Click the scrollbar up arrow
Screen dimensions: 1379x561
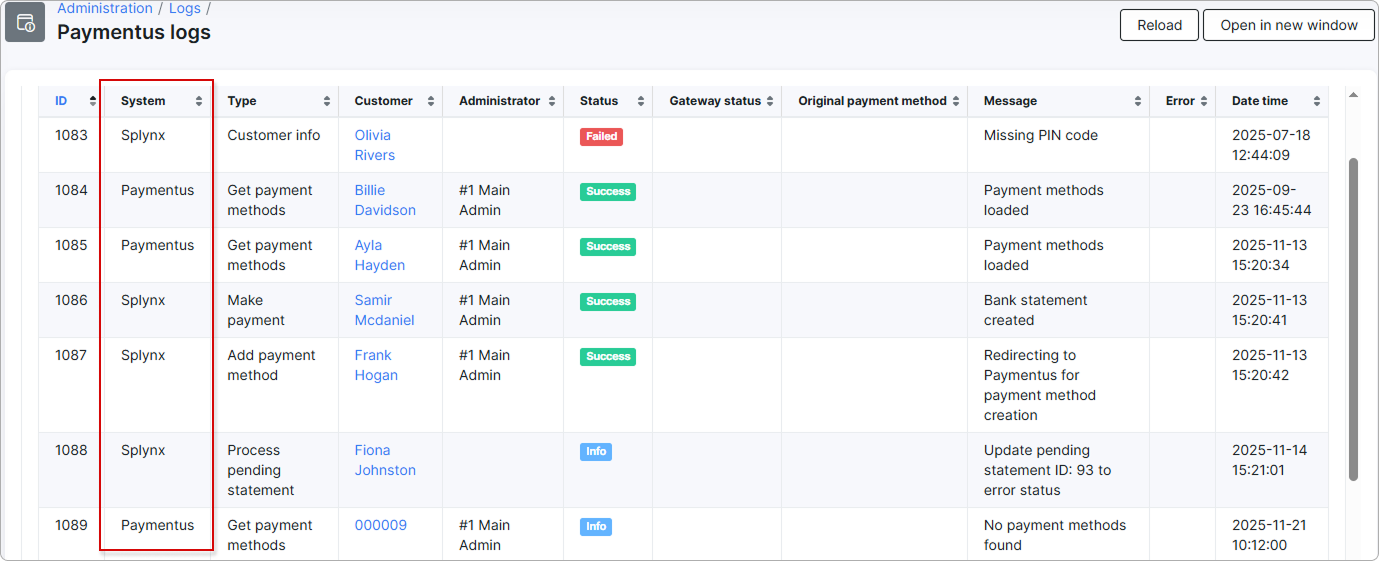(1353, 95)
